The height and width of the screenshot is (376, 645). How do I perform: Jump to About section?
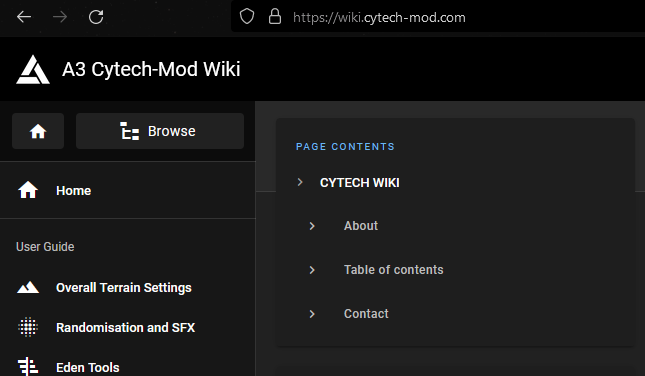click(361, 226)
